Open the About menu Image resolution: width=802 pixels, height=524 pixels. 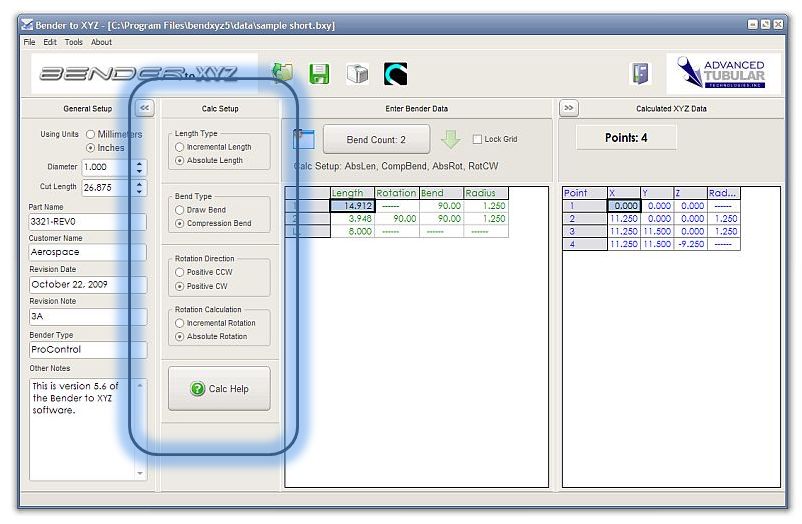[x=102, y=42]
